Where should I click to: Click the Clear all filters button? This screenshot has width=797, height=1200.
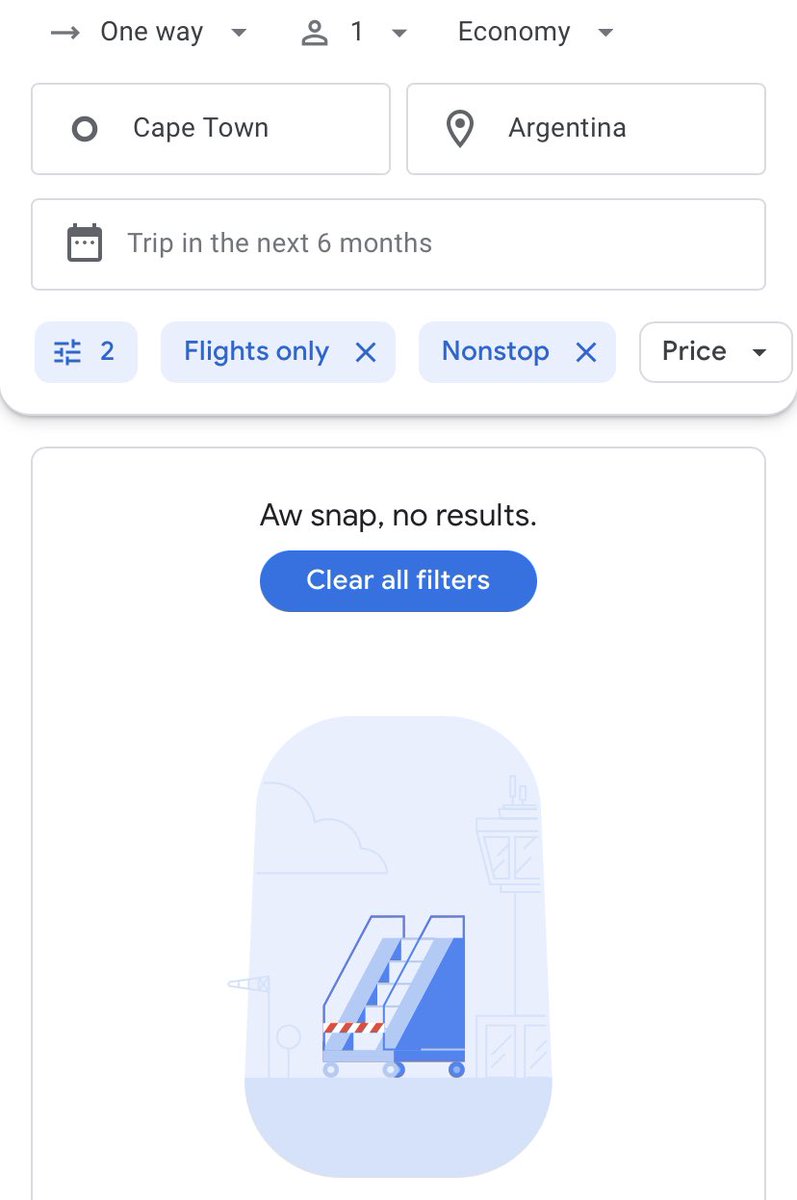pos(398,581)
